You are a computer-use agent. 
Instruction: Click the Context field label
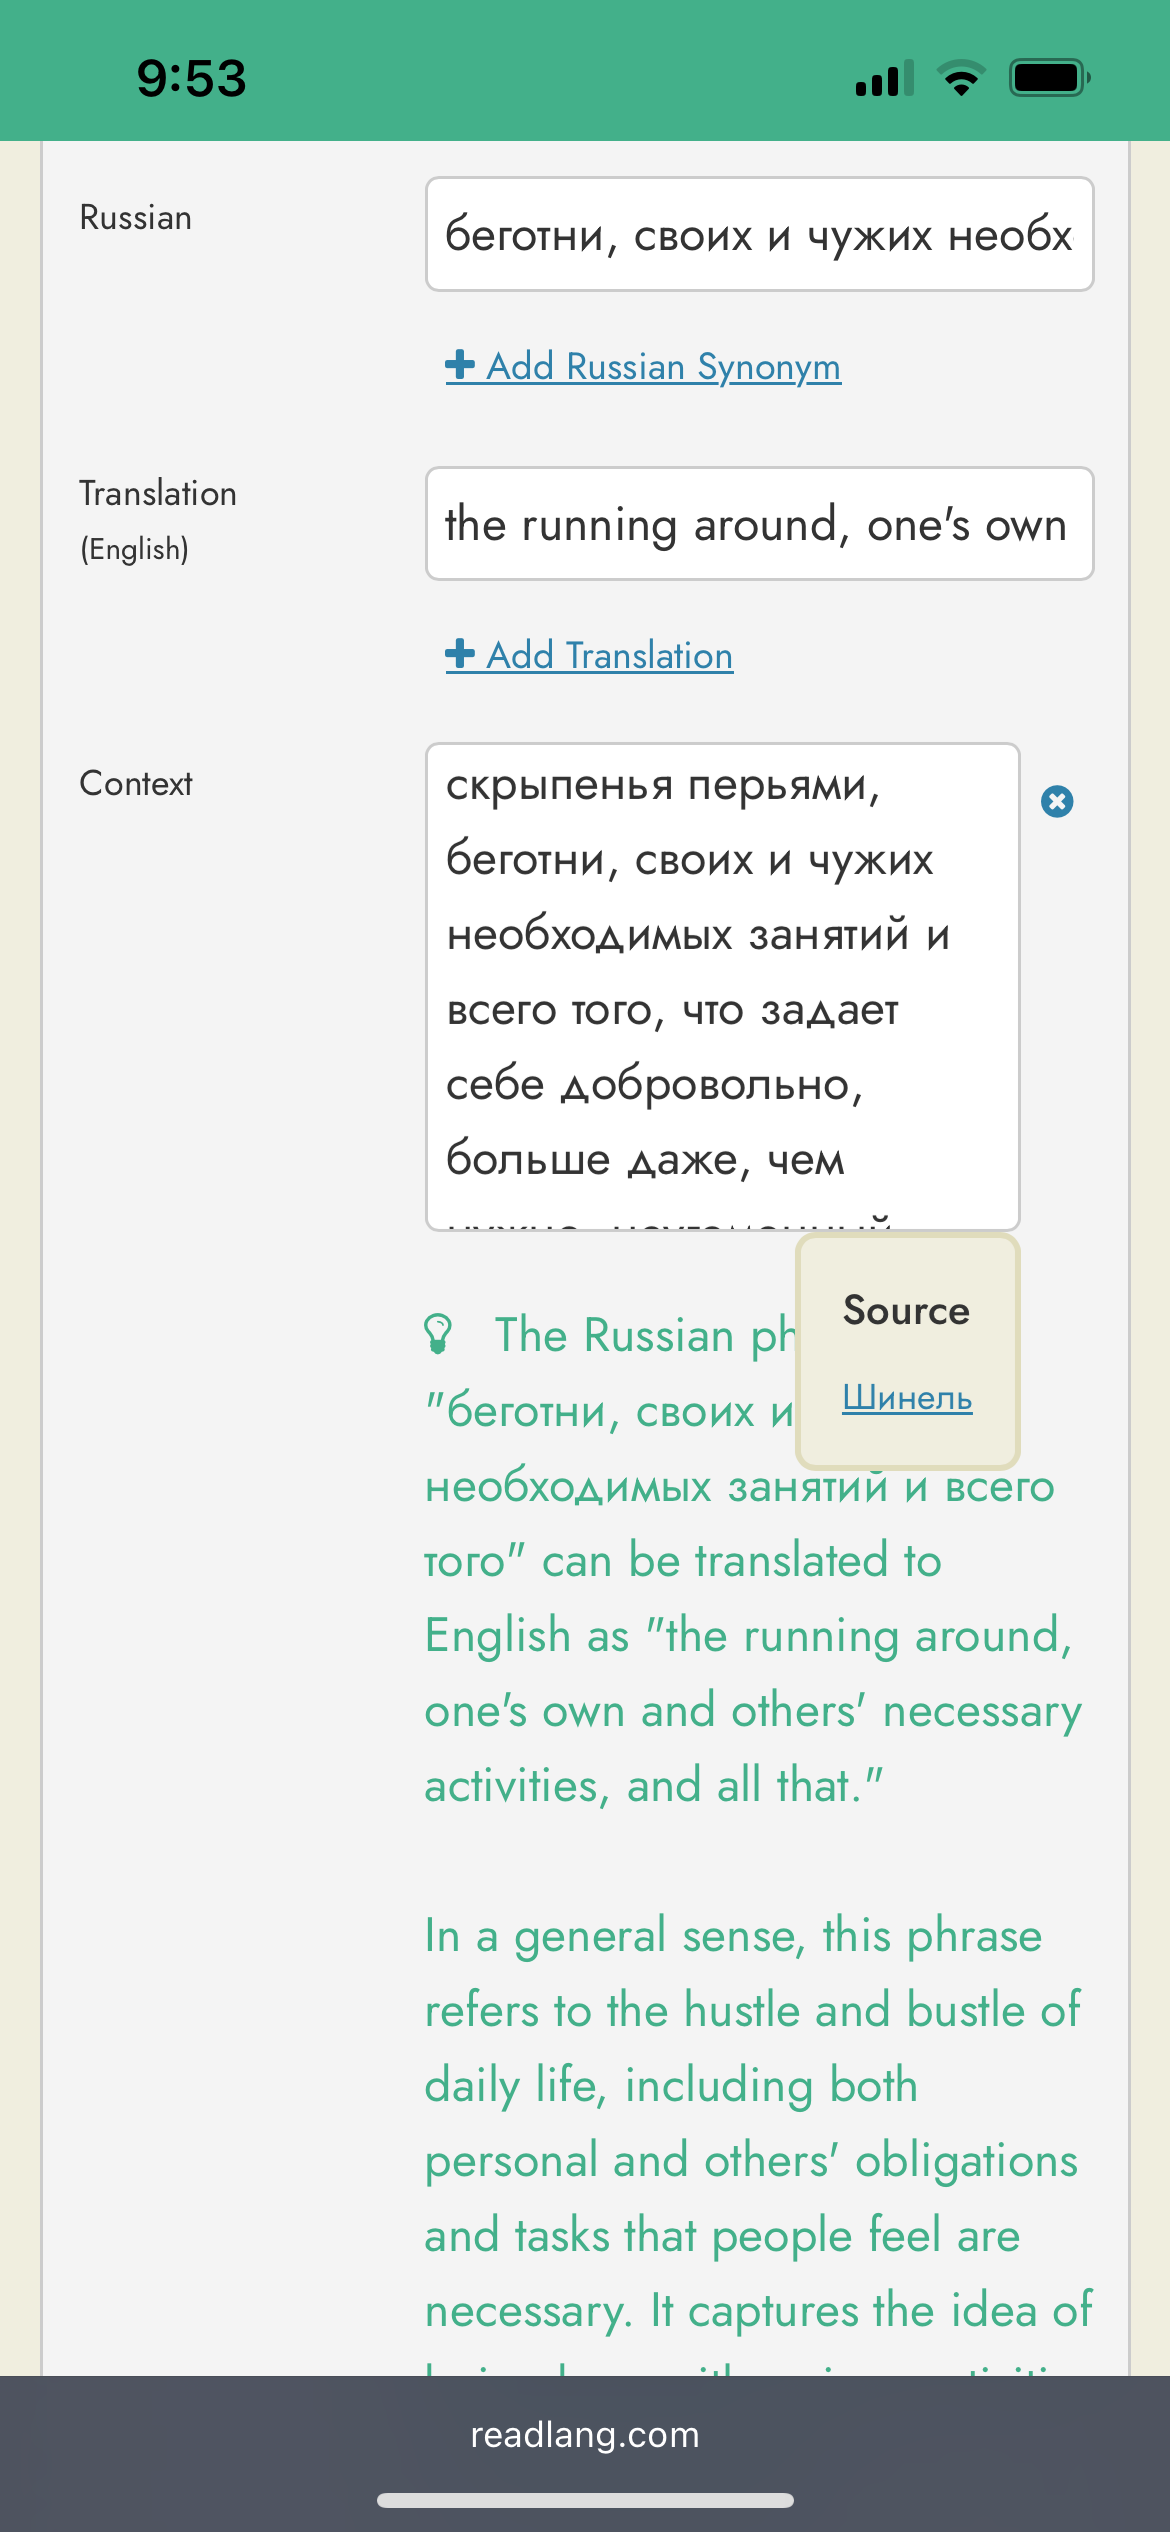(136, 784)
